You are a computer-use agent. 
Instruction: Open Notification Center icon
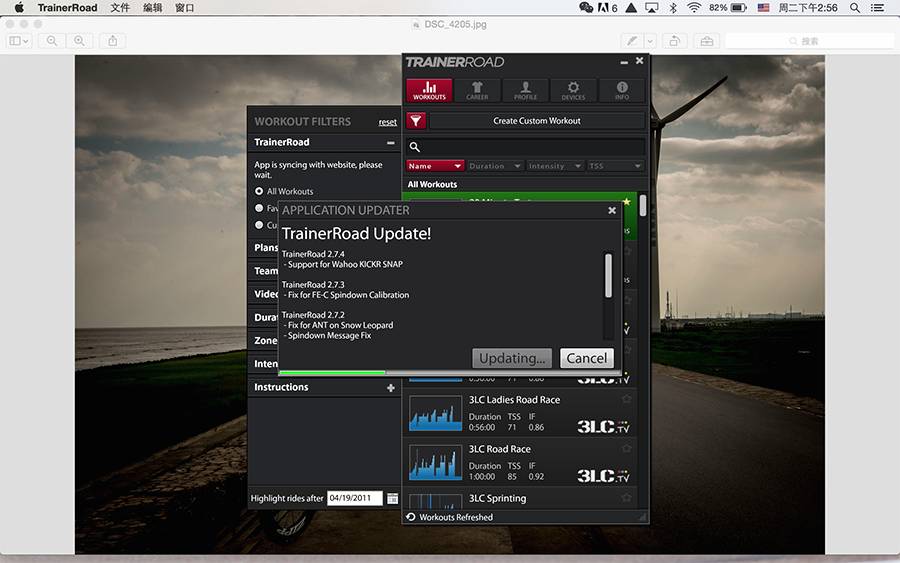coord(878,7)
